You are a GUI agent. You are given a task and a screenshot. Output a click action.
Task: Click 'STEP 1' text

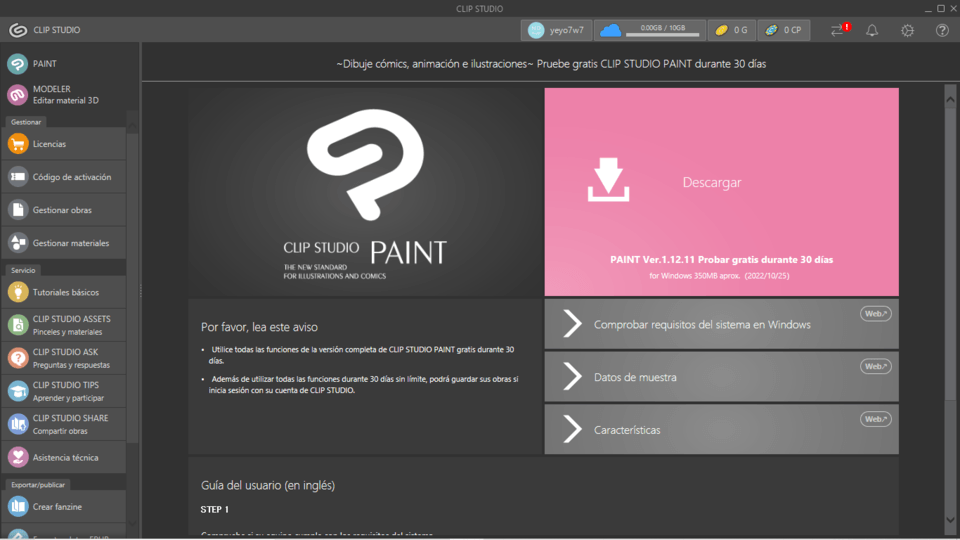click(215, 509)
